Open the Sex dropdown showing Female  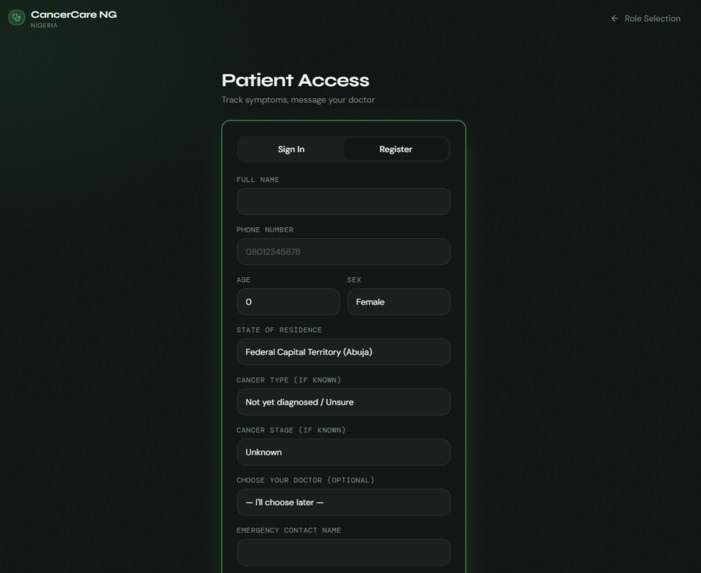point(399,302)
